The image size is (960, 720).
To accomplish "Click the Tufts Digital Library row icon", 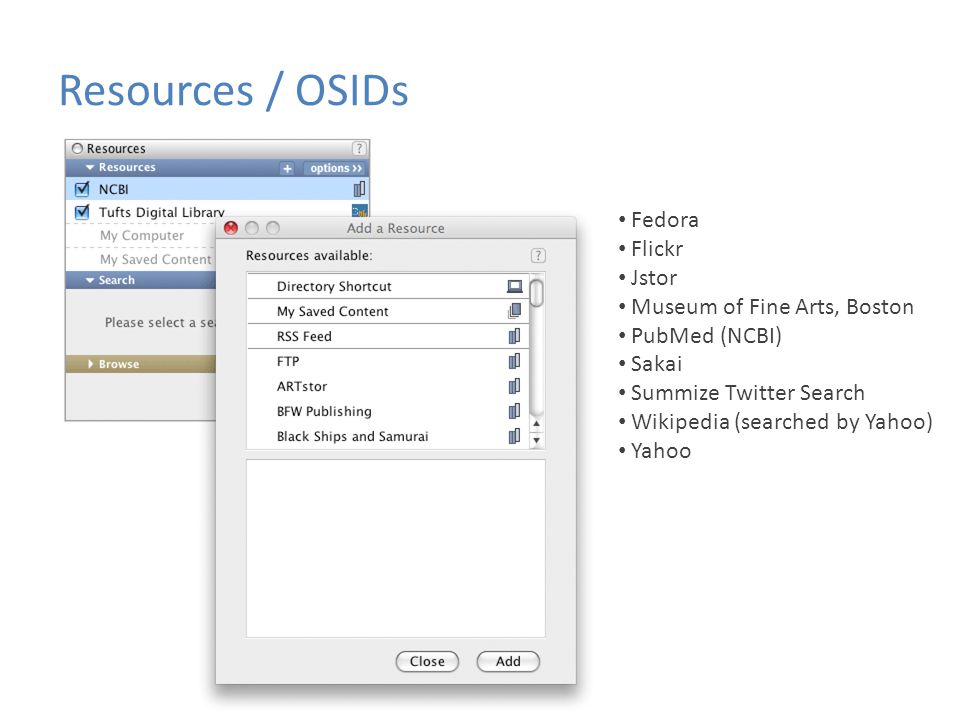I will click(x=359, y=211).
